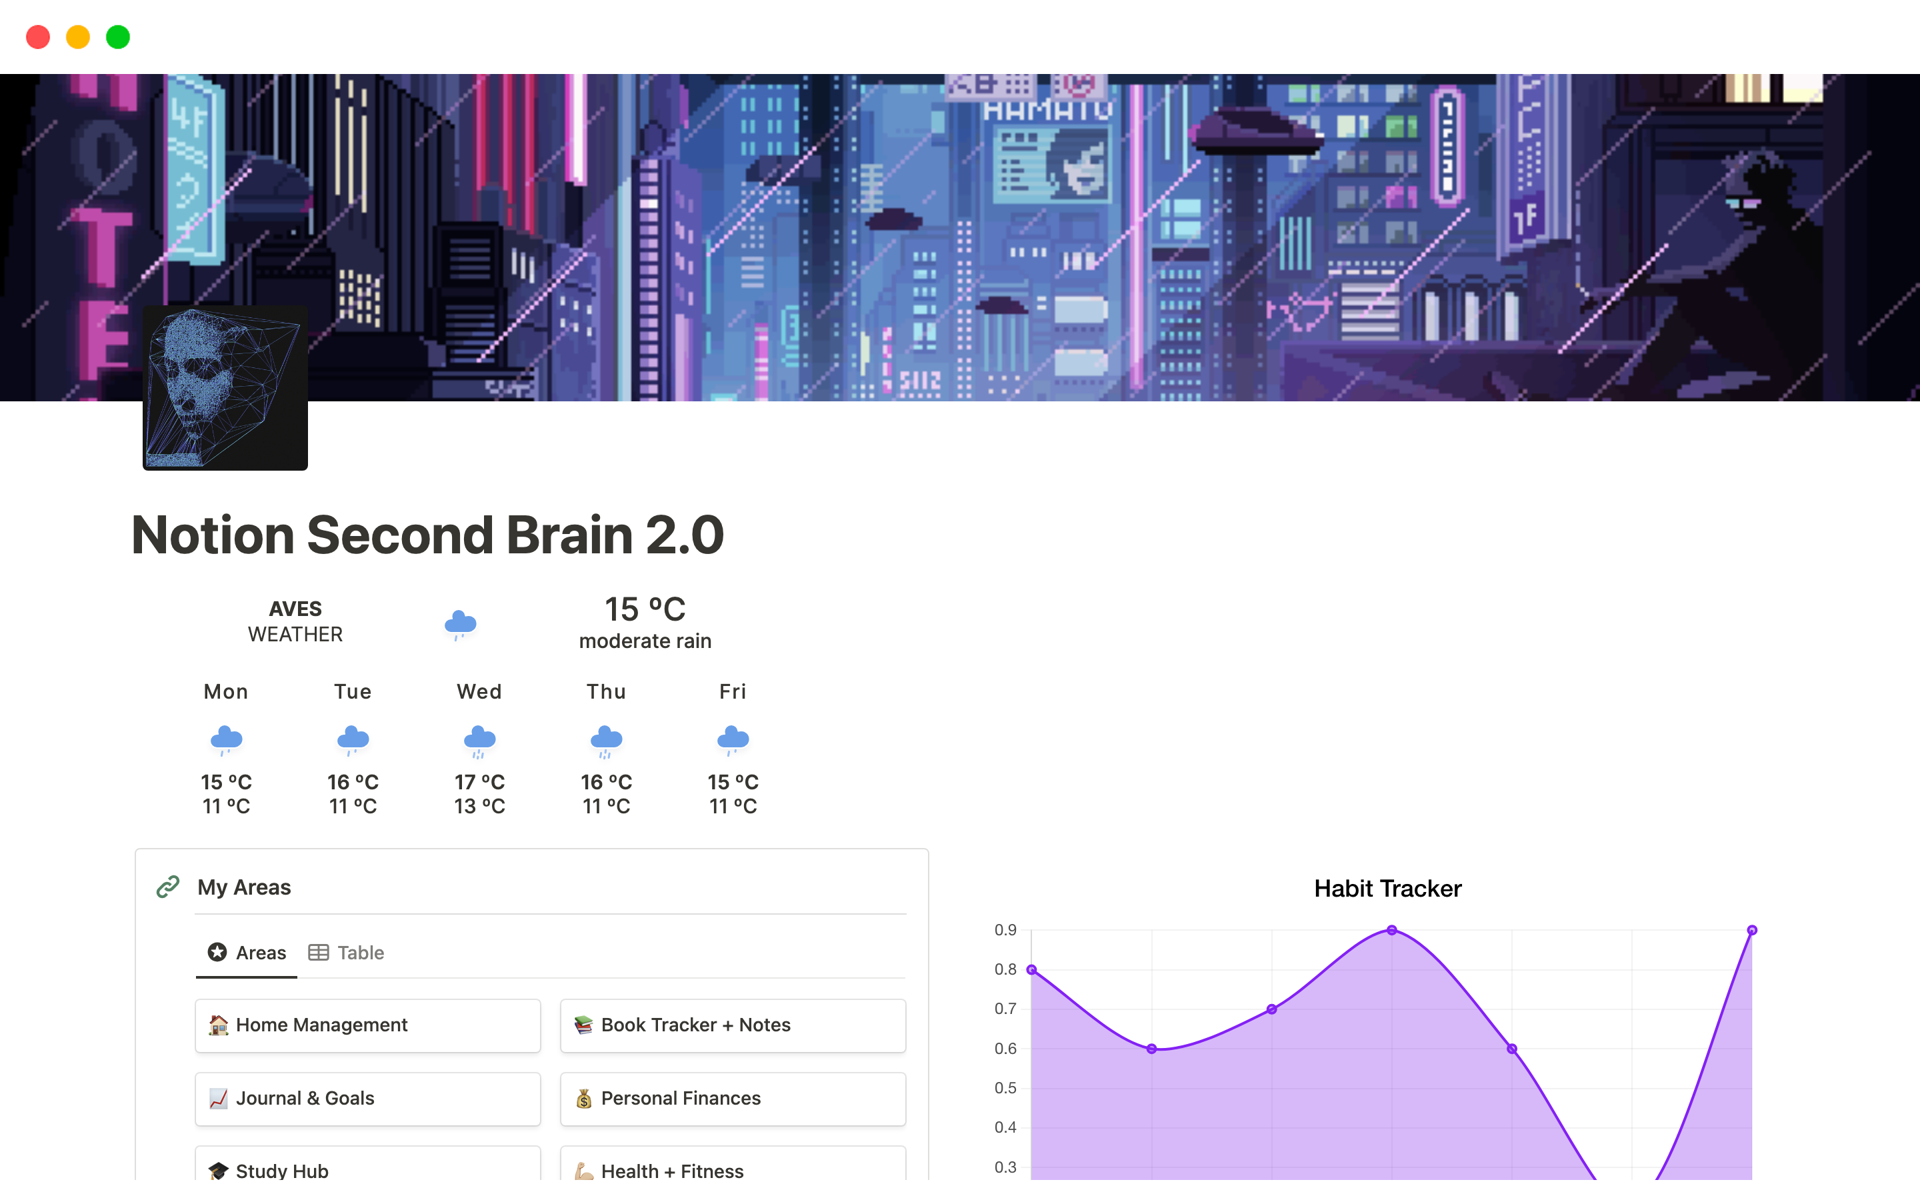Open the Journal & Goals page
The image size is (1920, 1200).
pyautogui.click(x=367, y=1098)
